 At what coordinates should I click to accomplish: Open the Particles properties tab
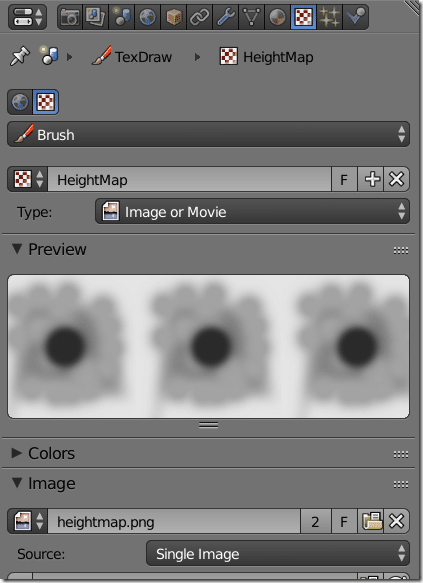pos(330,17)
